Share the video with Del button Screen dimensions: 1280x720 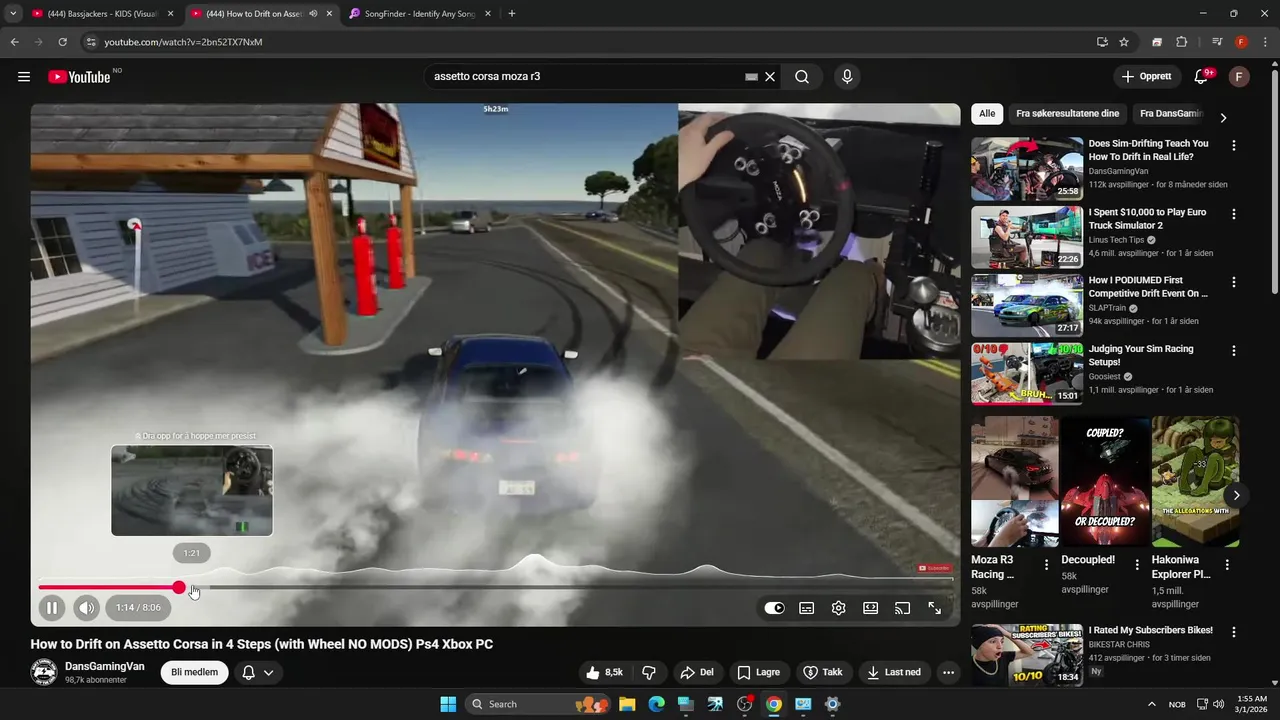point(696,672)
